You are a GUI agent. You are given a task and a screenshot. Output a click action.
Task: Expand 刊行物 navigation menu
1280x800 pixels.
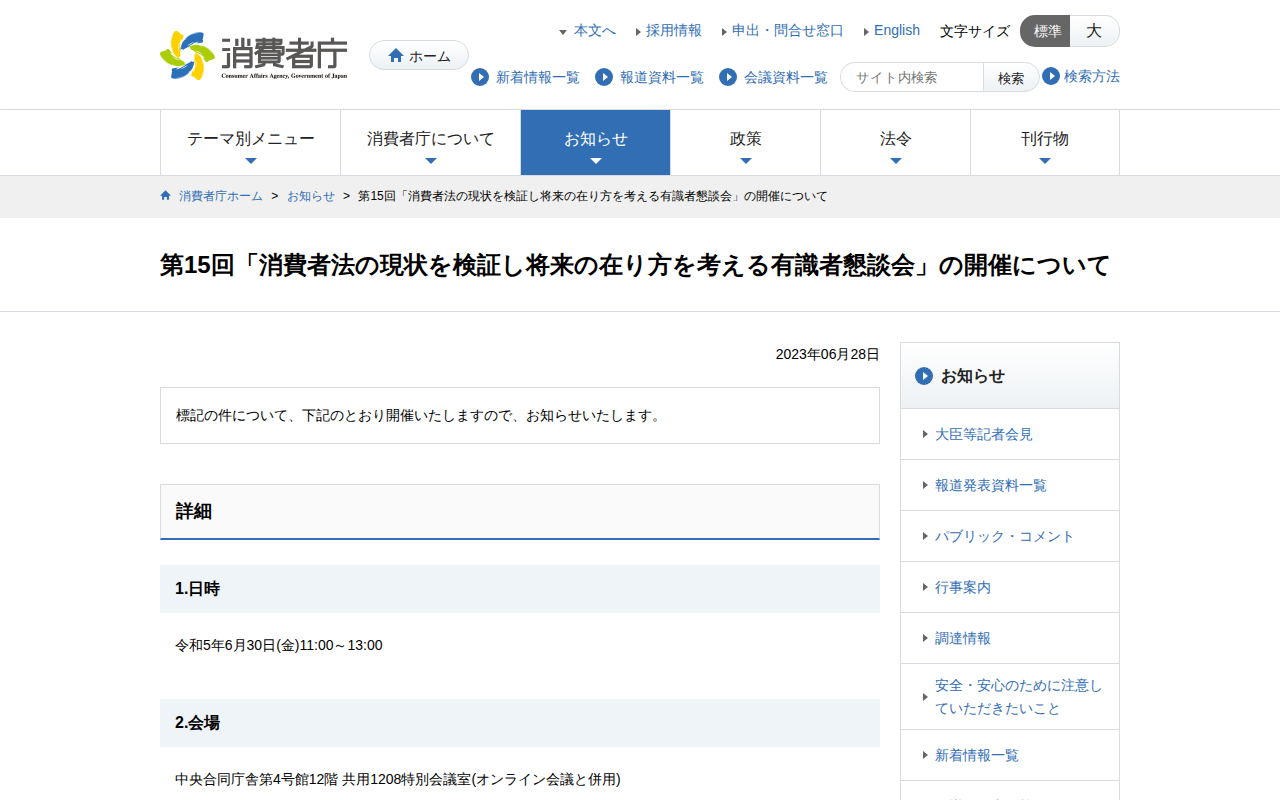click(1045, 143)
